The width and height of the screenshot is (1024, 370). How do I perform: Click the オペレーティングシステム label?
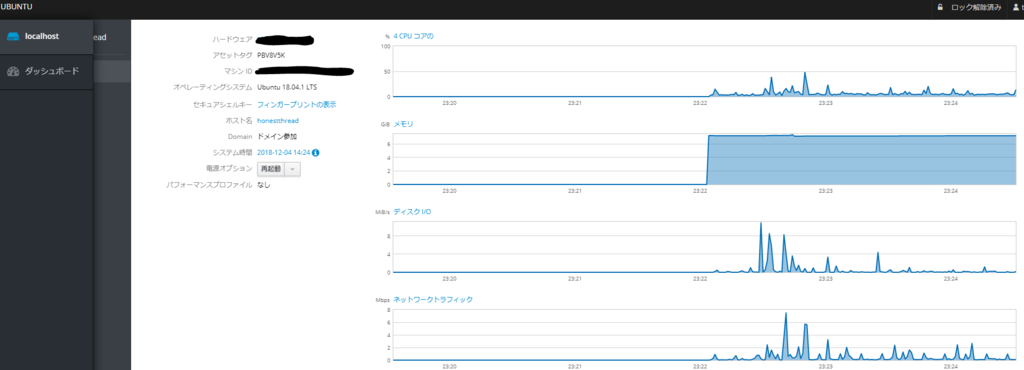[213, 87]
